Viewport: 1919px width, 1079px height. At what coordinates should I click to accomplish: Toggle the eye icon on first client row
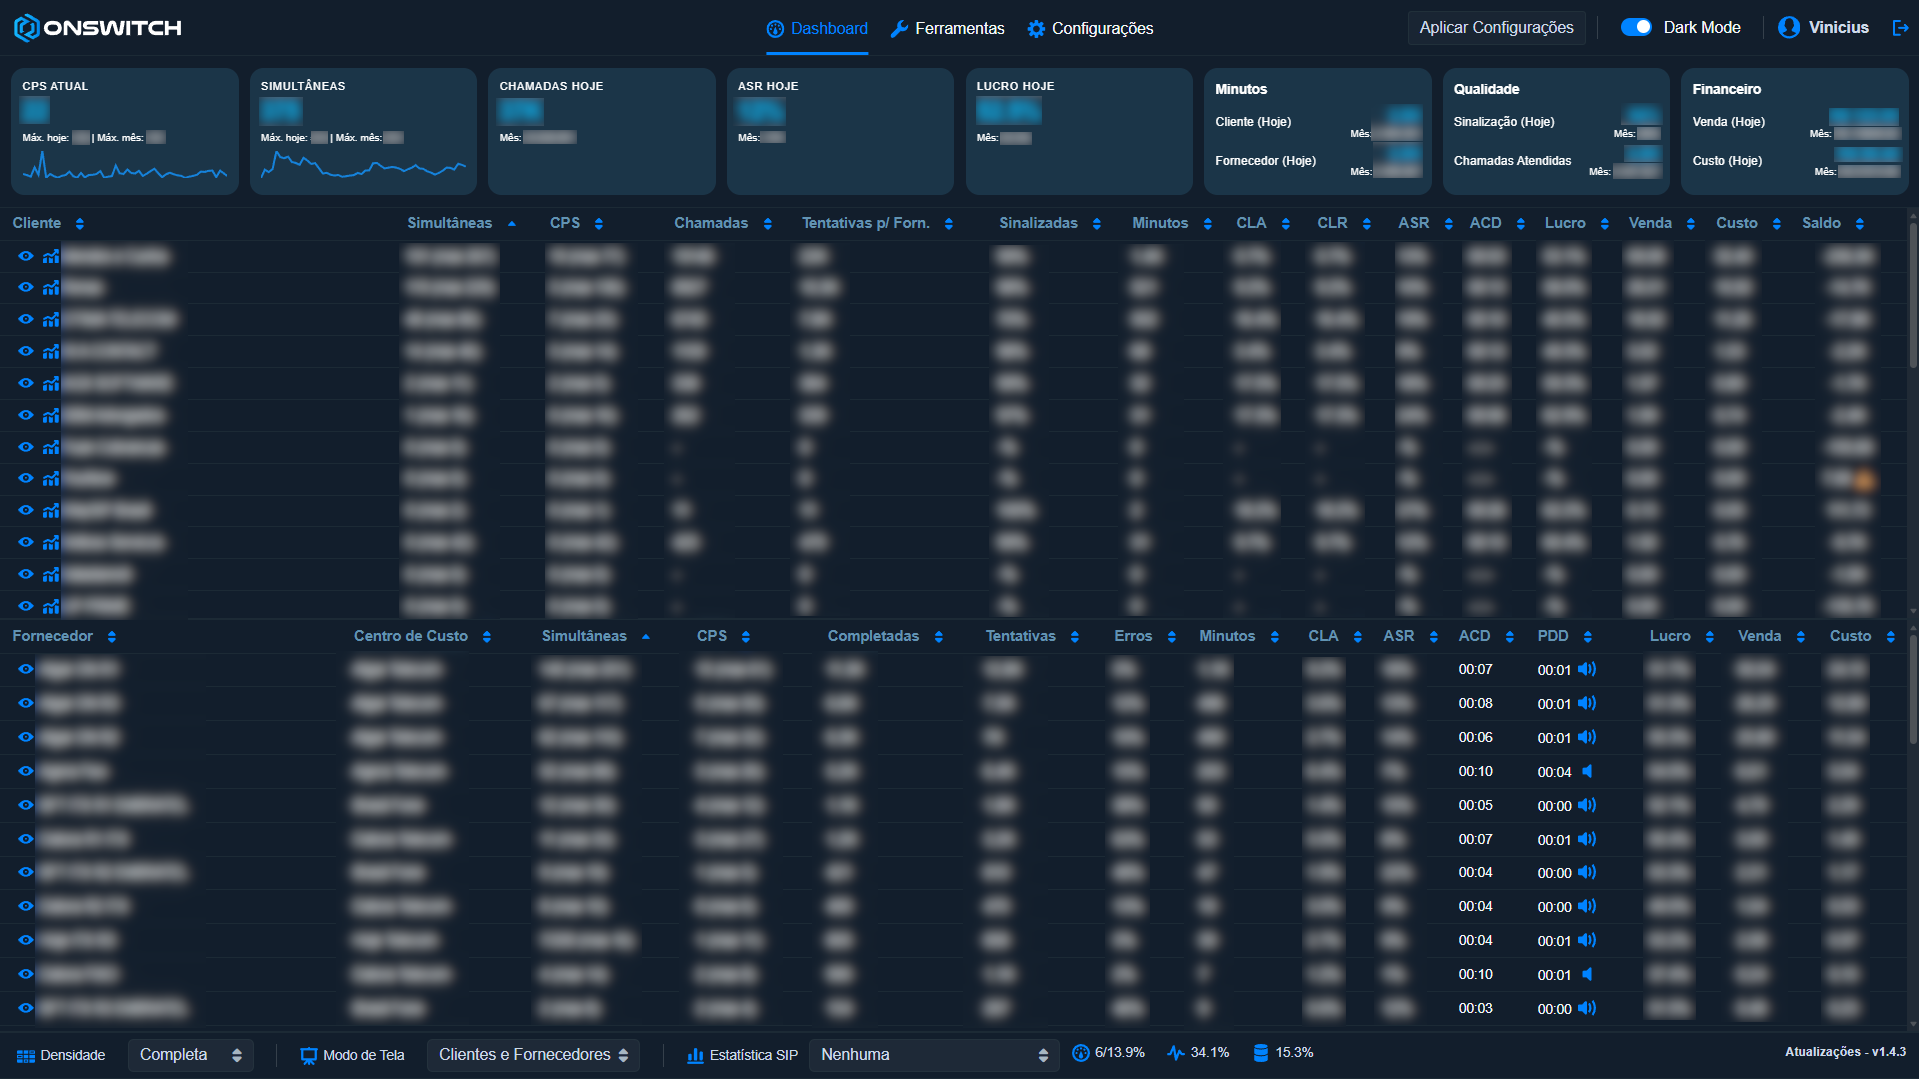[x=26, y=256]
